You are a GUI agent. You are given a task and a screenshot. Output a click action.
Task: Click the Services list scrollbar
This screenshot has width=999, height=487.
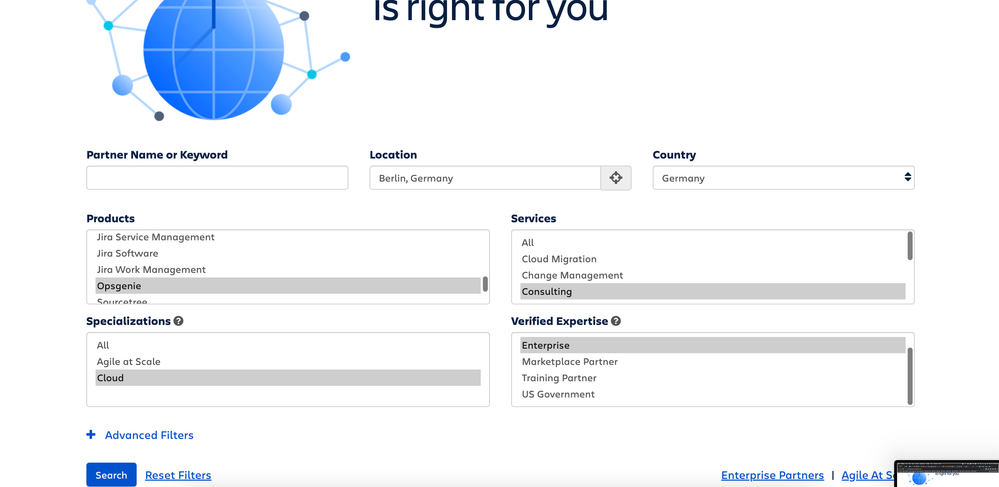910,245
